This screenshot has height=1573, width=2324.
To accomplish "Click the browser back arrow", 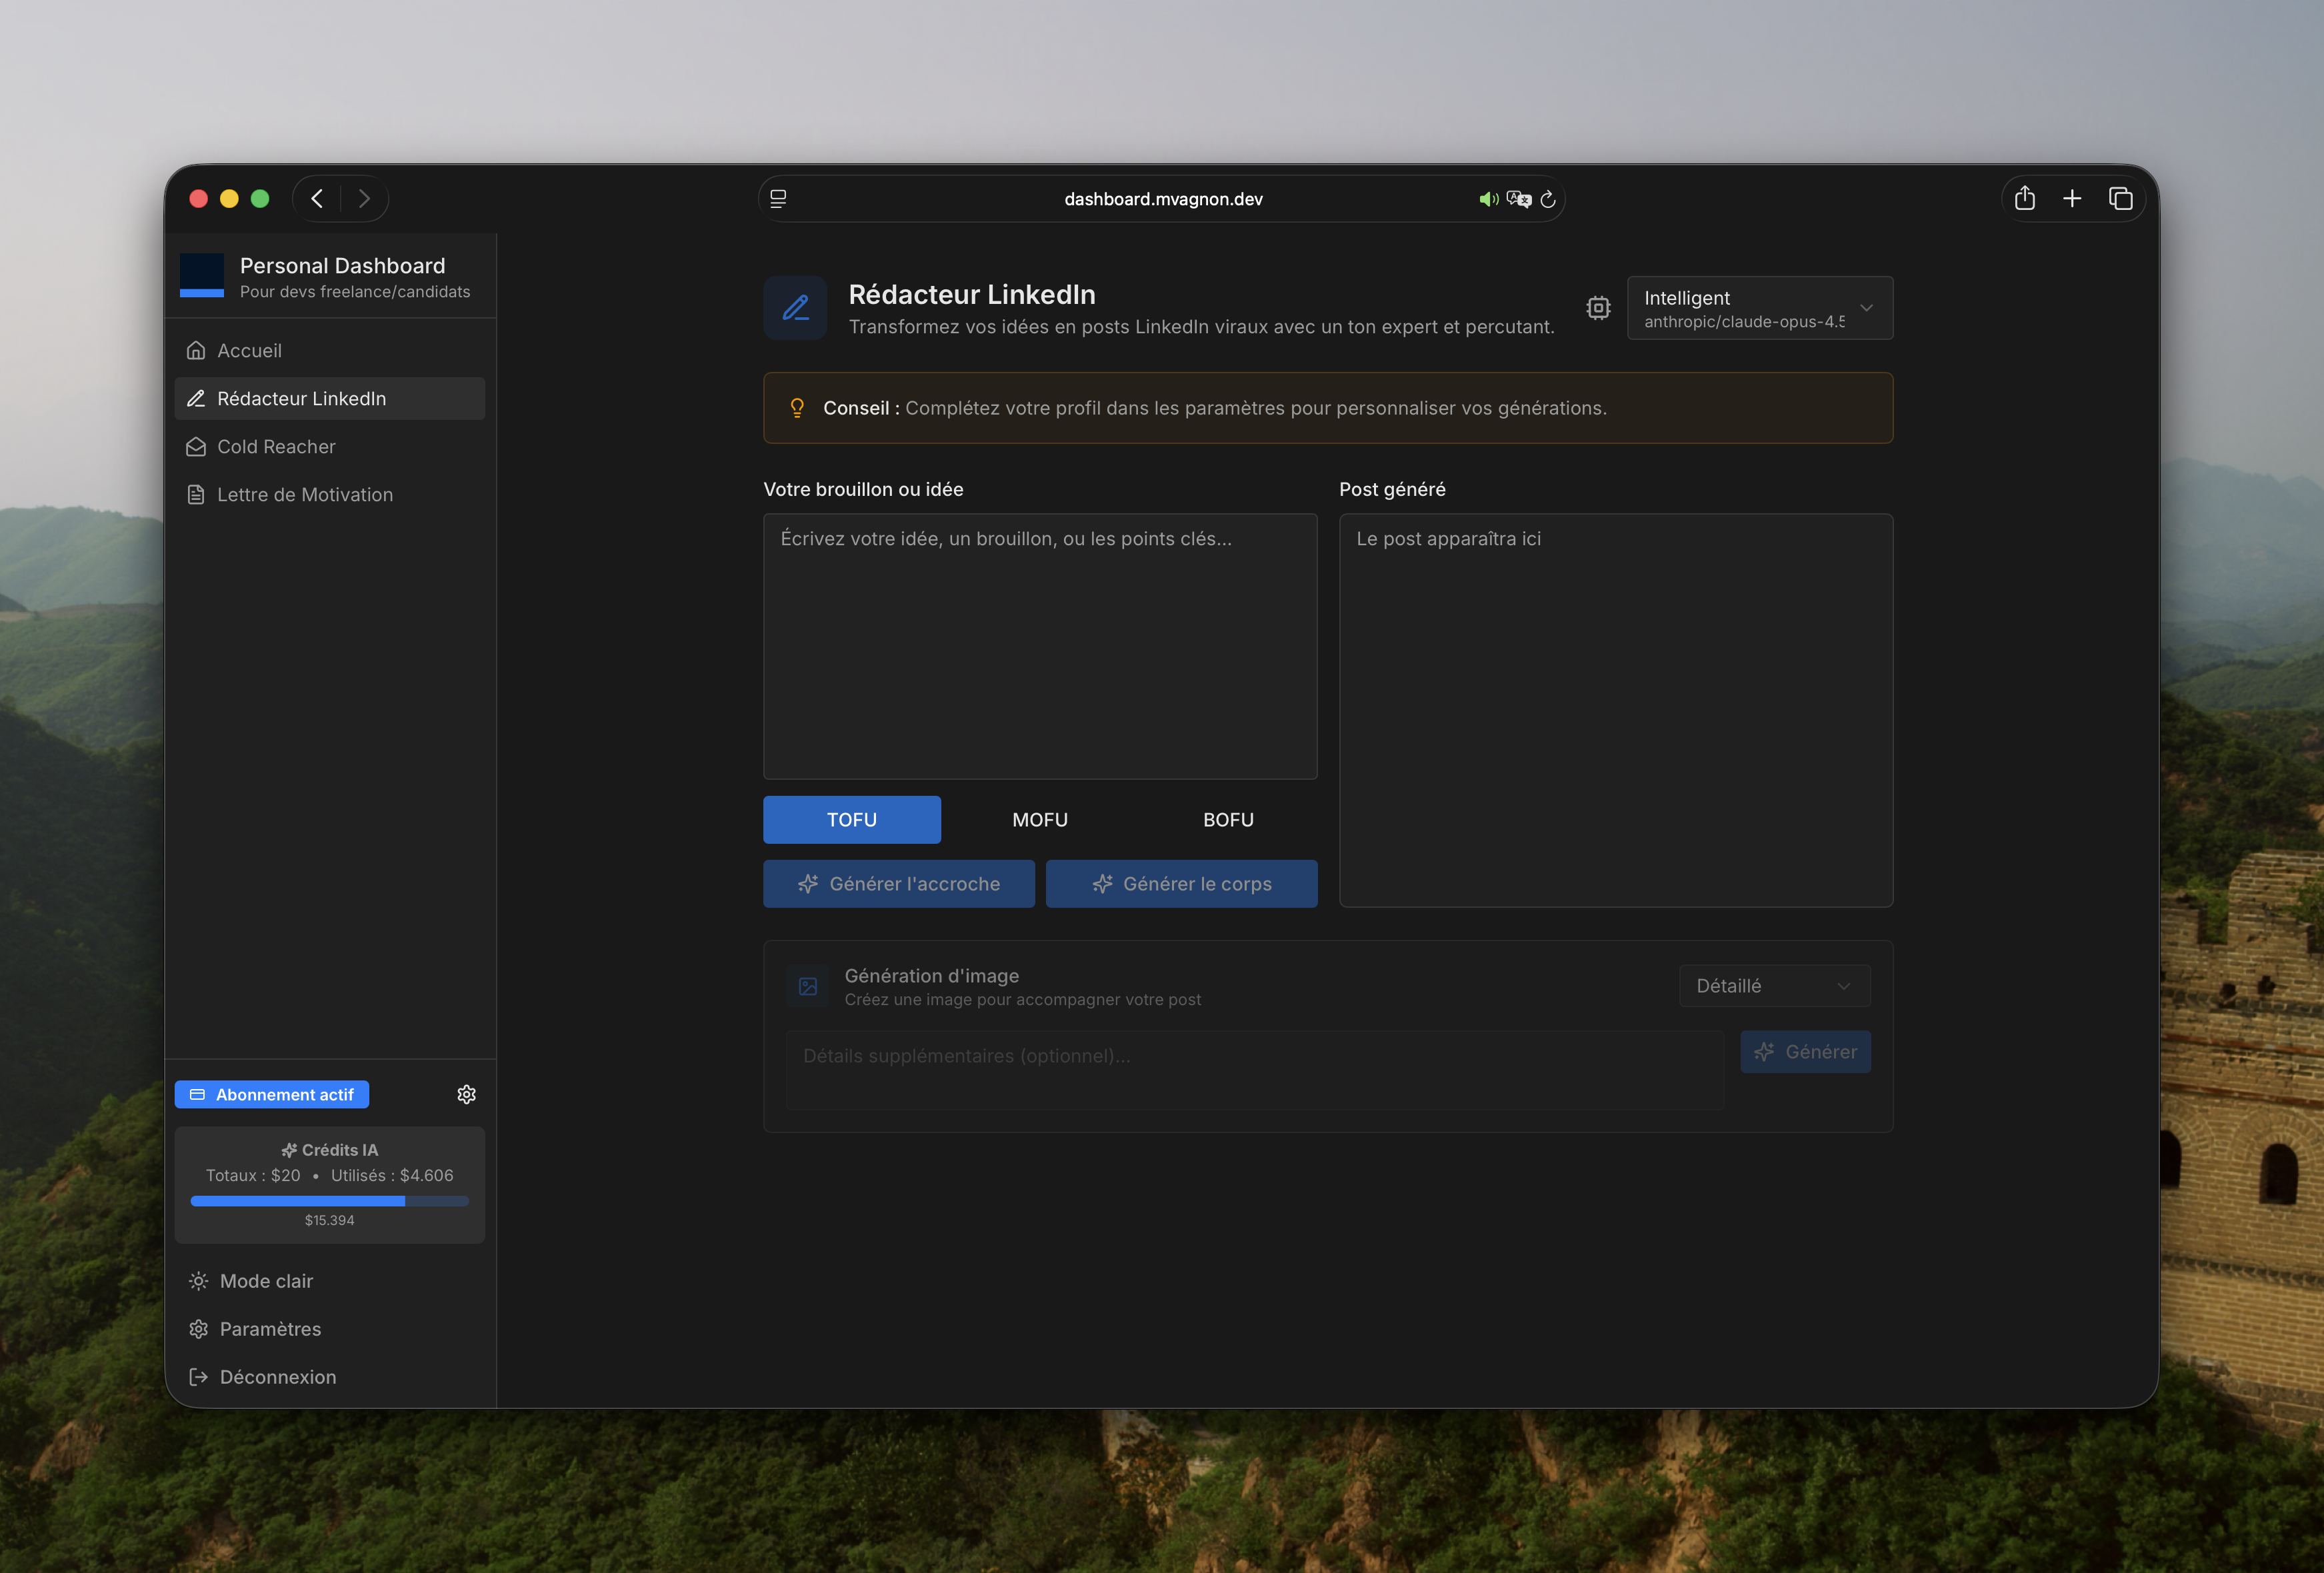I will click(x=317, y=198).
